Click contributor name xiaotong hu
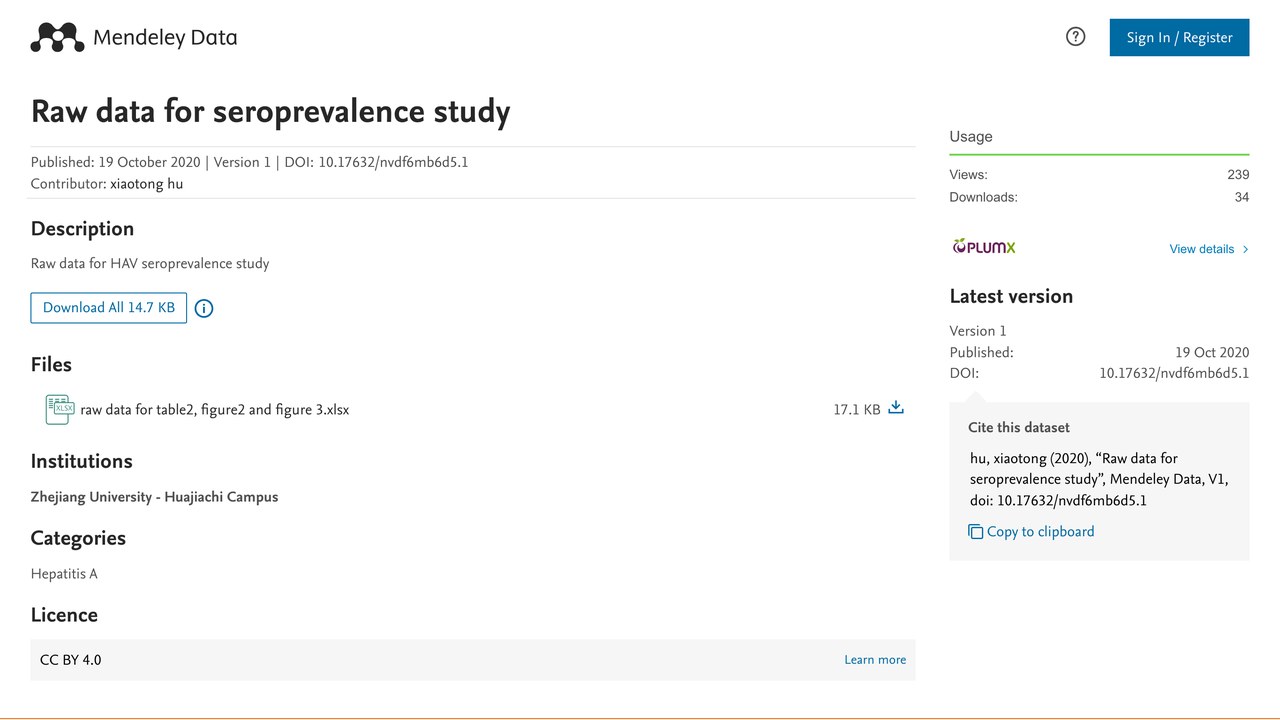The height and width of the screenshot is (720, 1280). pos(146,184)
